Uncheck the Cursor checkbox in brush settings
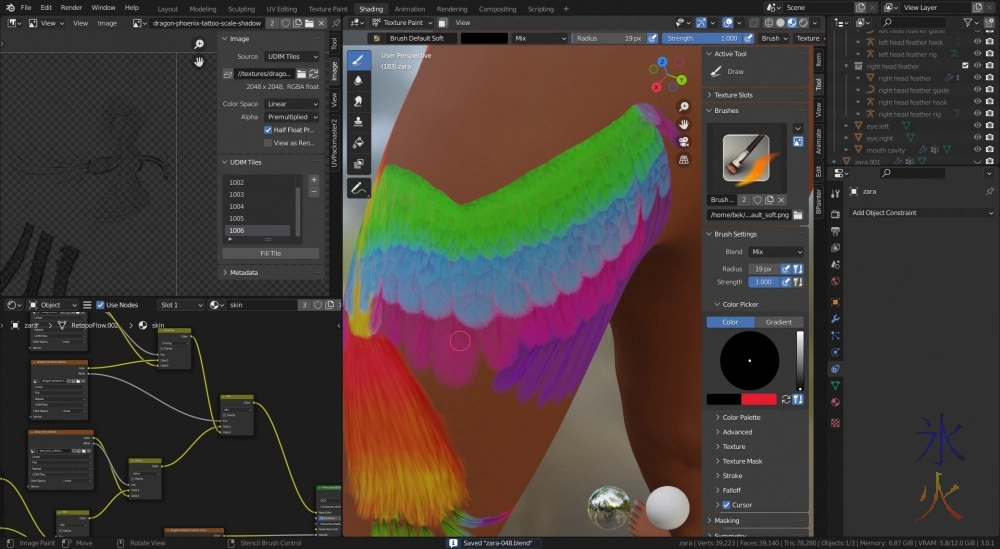Screen dimensions: 1000x549 click(x=726, y=505)
